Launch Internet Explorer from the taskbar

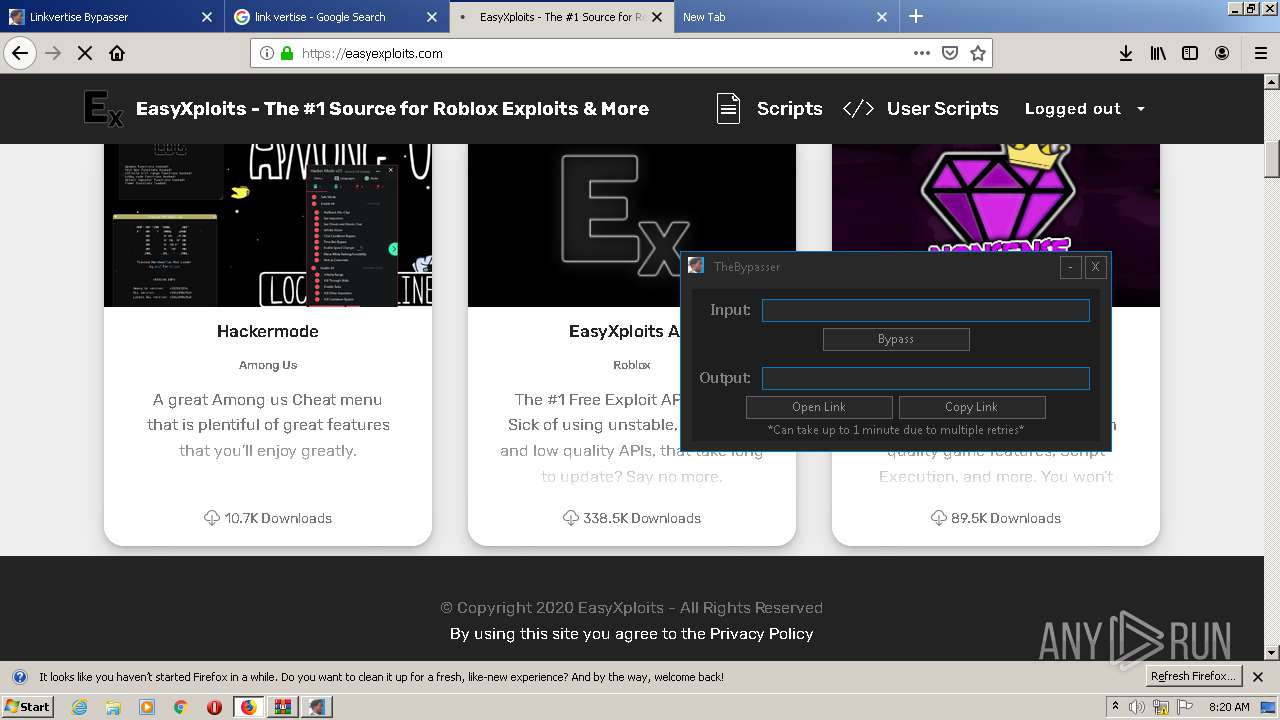point(80,707)
